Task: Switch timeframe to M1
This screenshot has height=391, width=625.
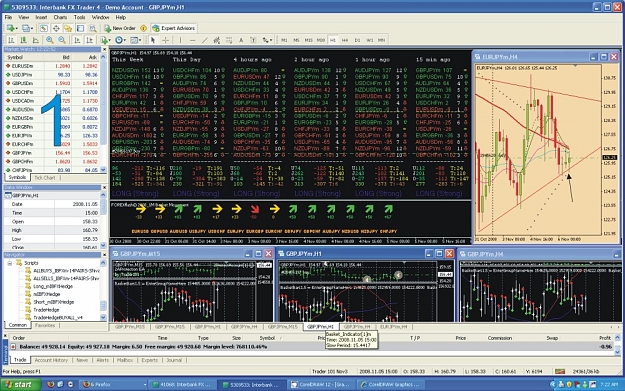Action: [284, 40]
